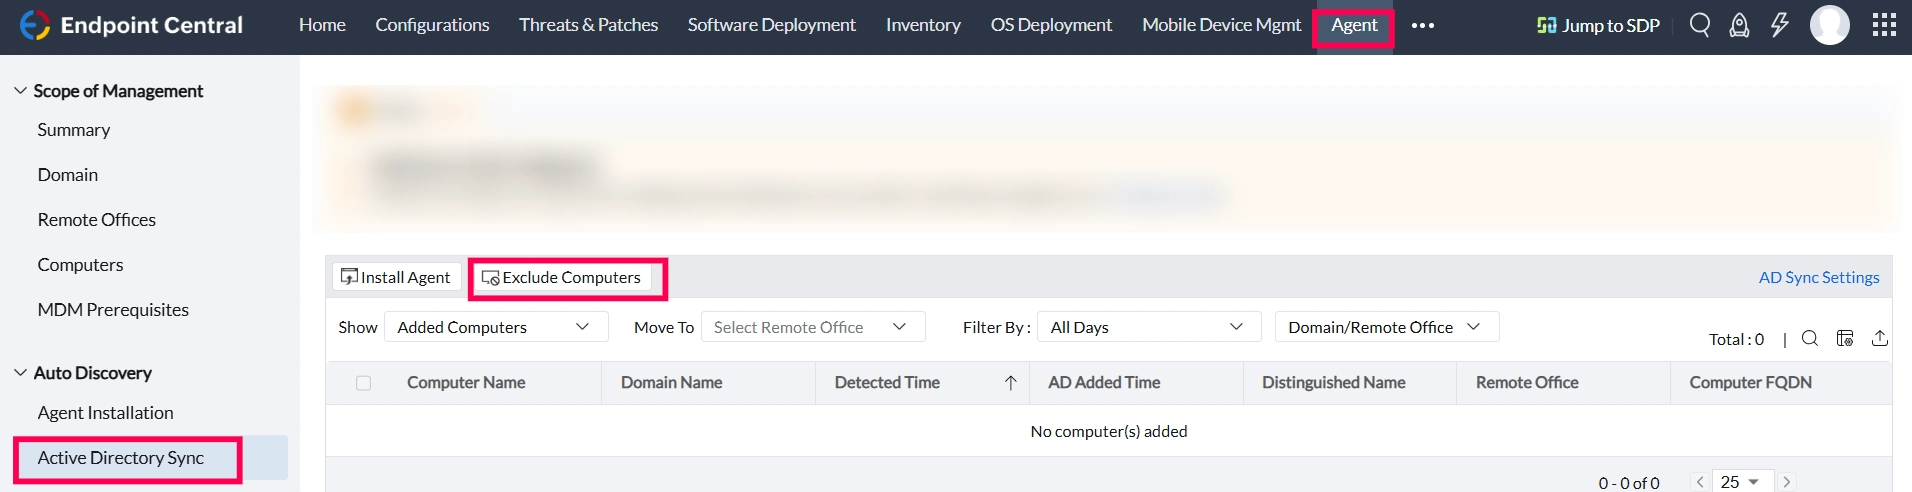Click the Computer FQDN column header
Image resolution: width=1912 pixels, height=492 pixels.
pos(1750,383)
